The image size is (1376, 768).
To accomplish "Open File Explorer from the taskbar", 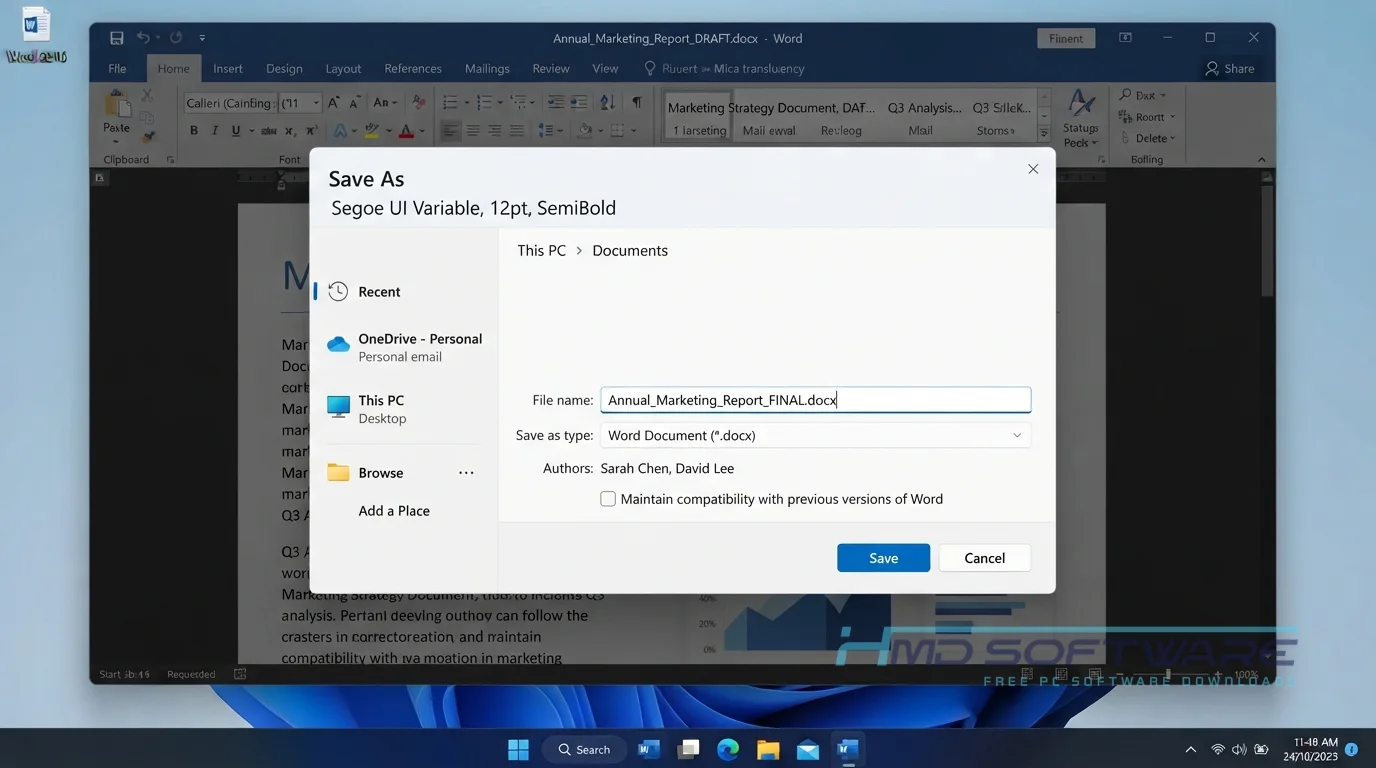I will click(768, 749).
